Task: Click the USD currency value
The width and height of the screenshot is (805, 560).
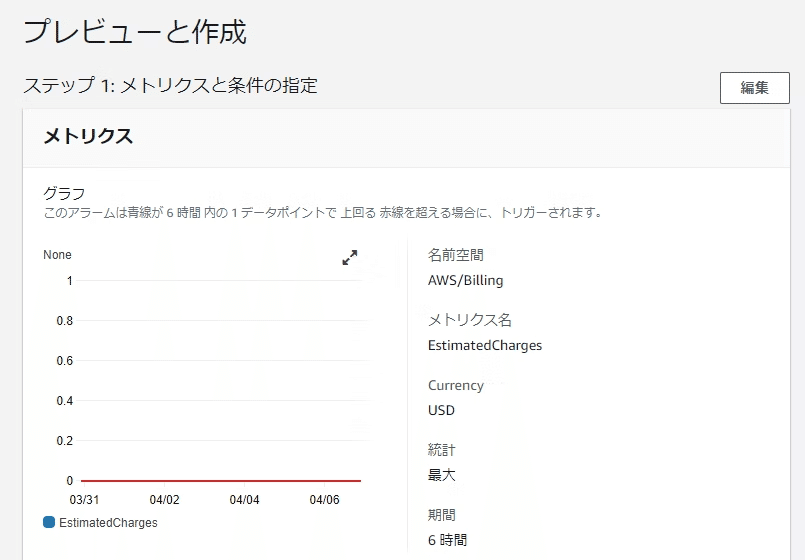Action: [x=442, y=410]
